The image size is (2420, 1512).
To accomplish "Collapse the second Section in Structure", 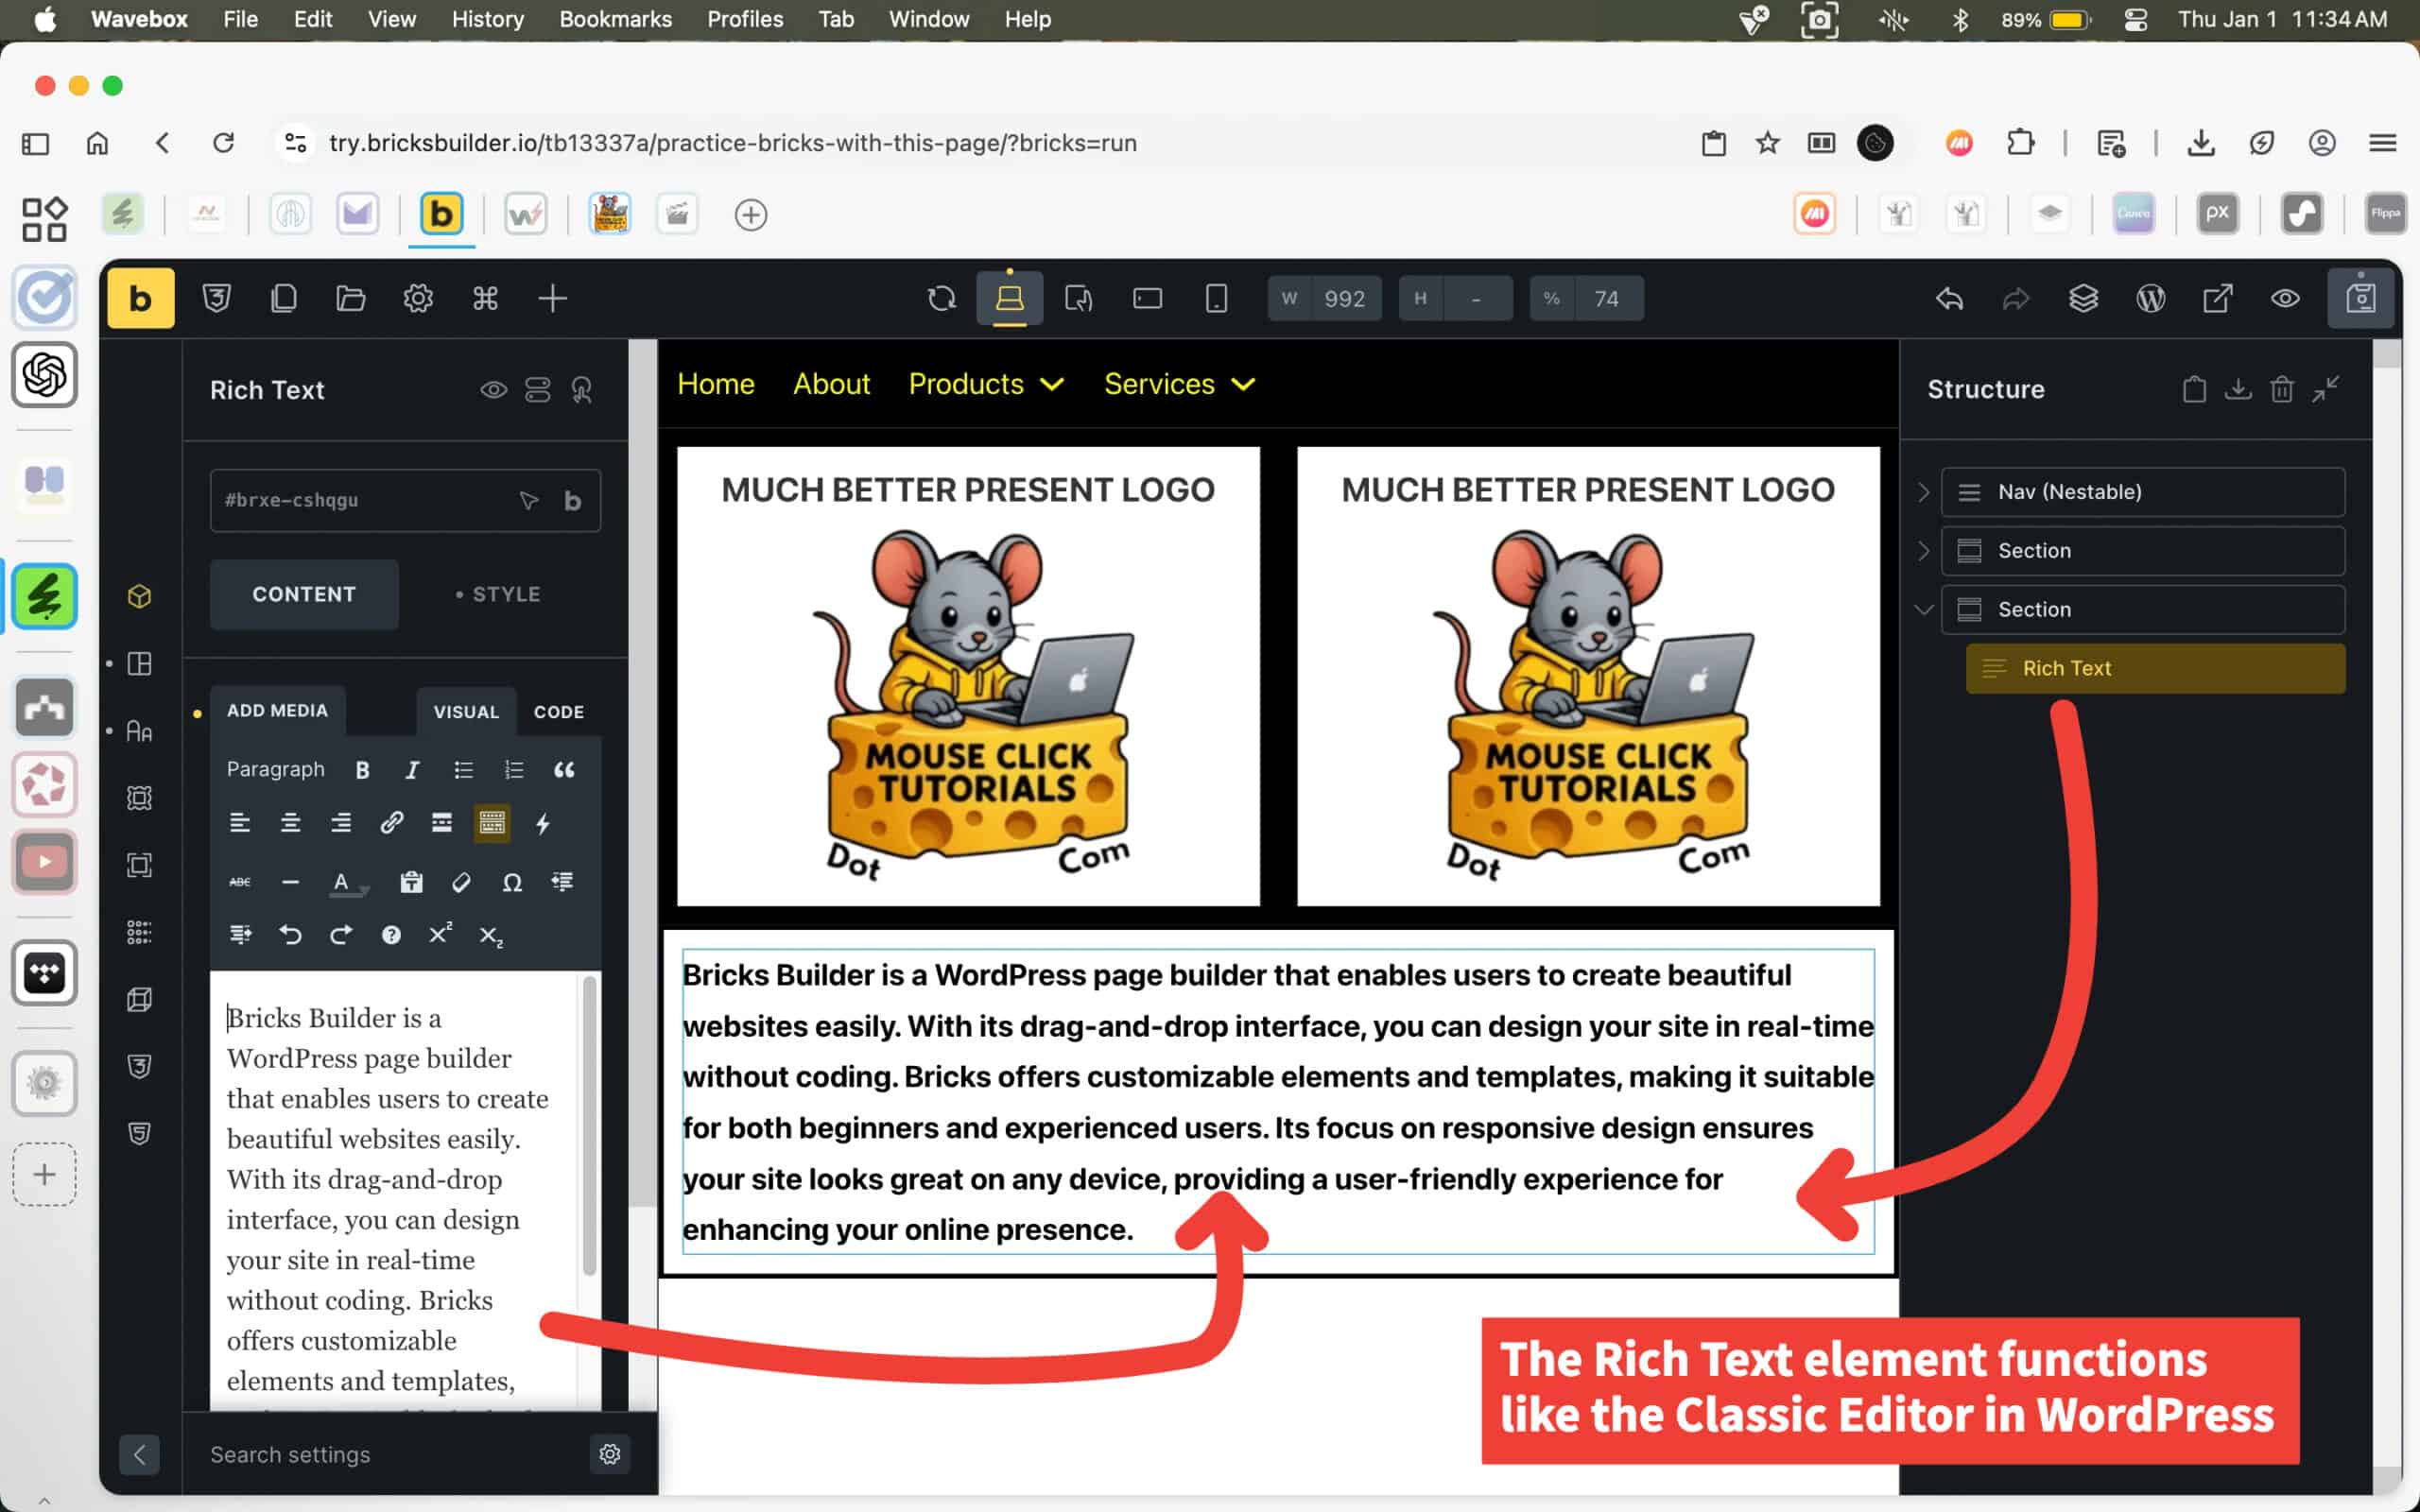I will point(1924,609).
